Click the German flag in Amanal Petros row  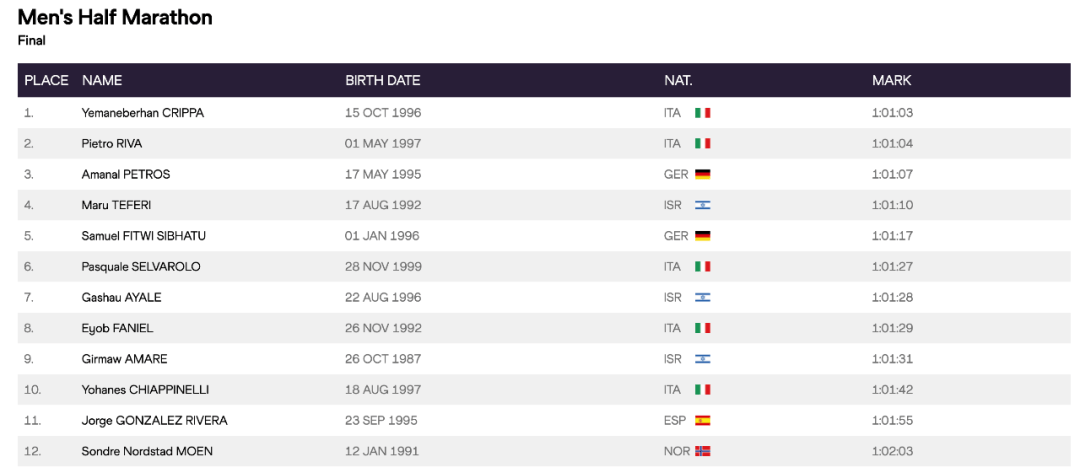coord(702,174)
